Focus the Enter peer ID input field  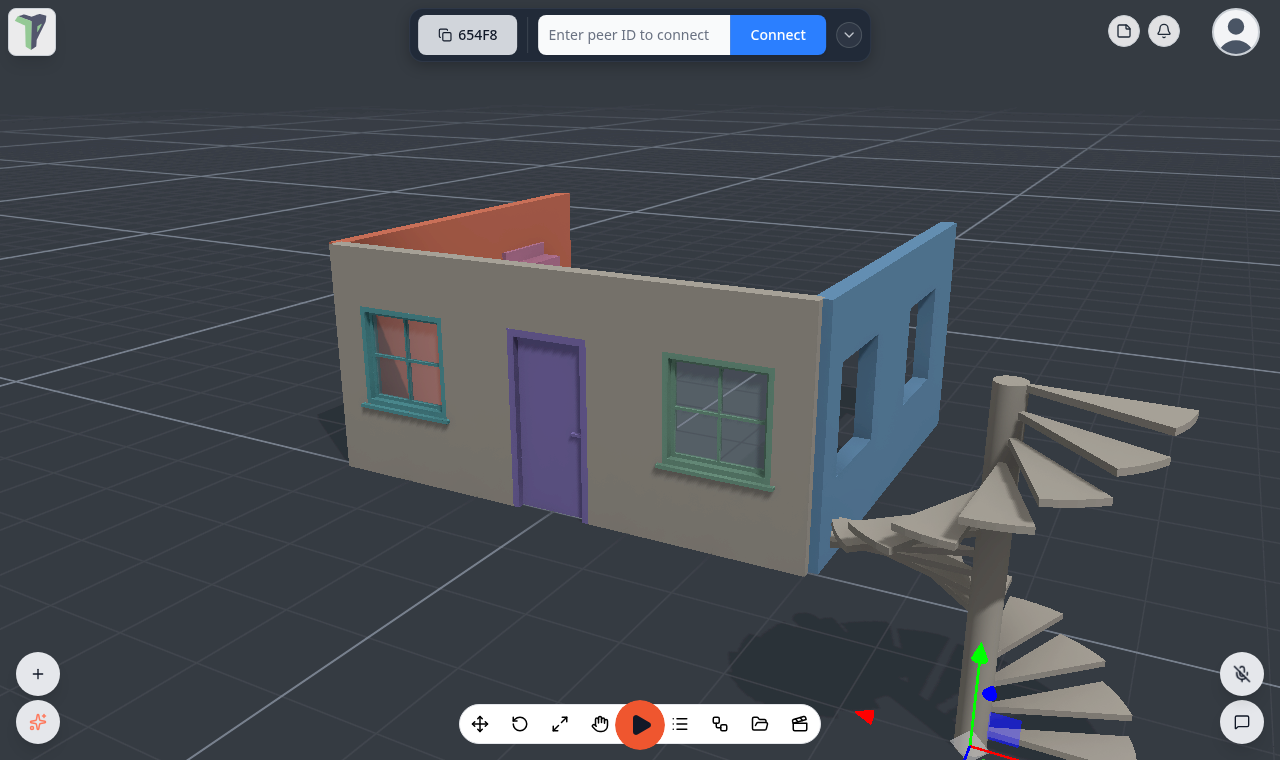634,35
